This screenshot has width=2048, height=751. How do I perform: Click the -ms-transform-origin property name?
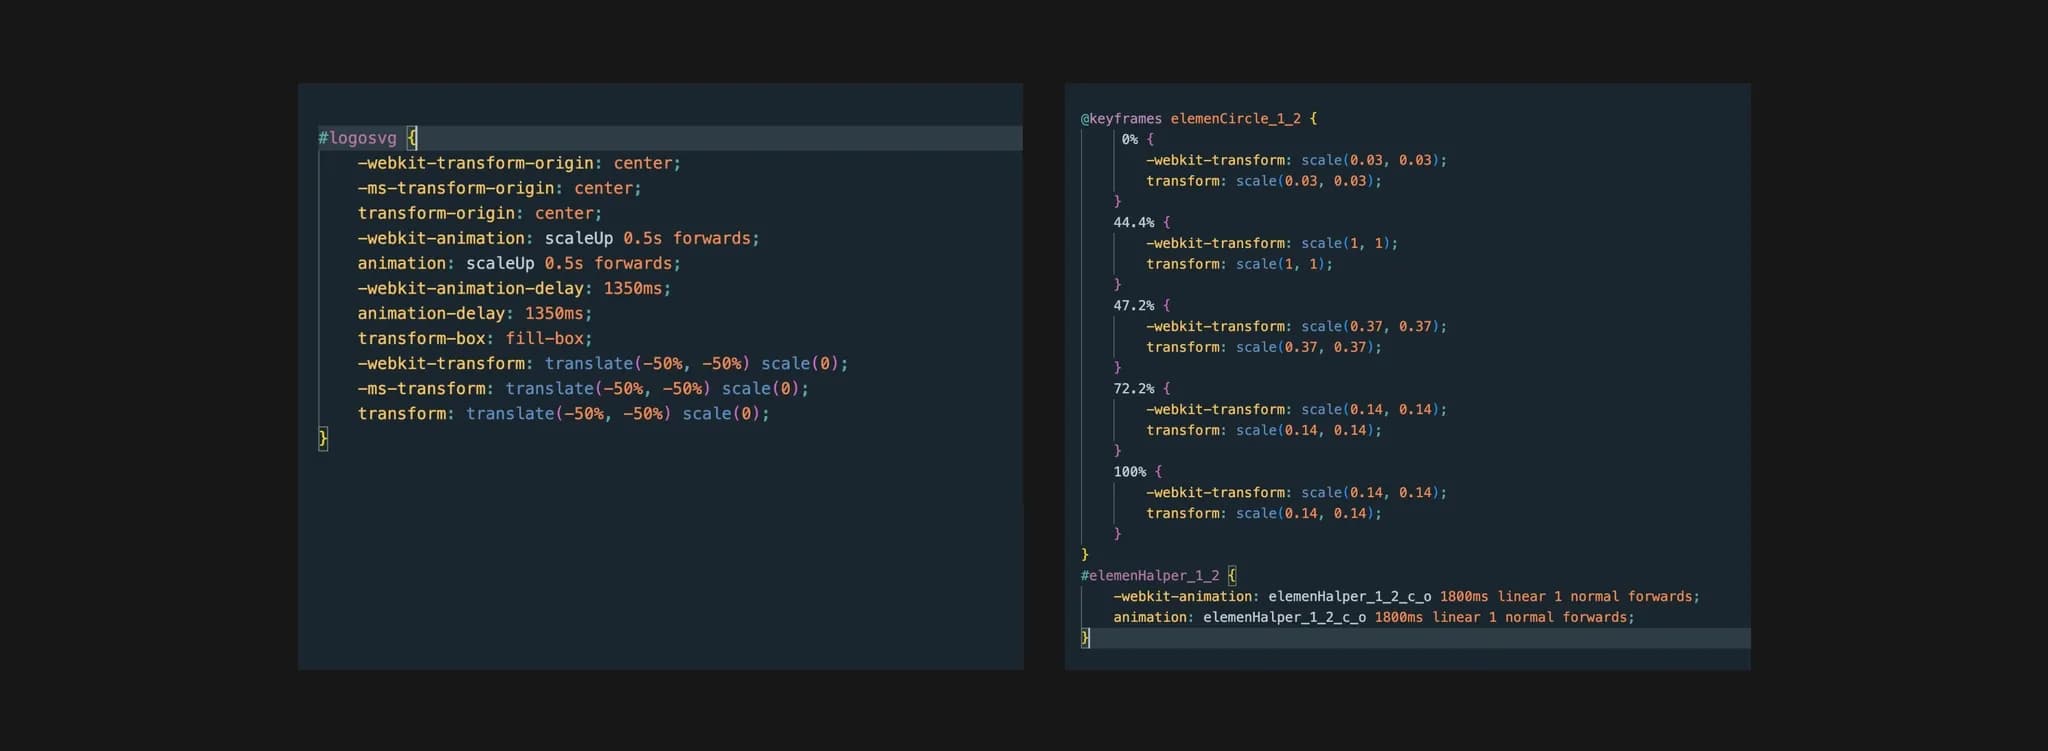(456, 188)
